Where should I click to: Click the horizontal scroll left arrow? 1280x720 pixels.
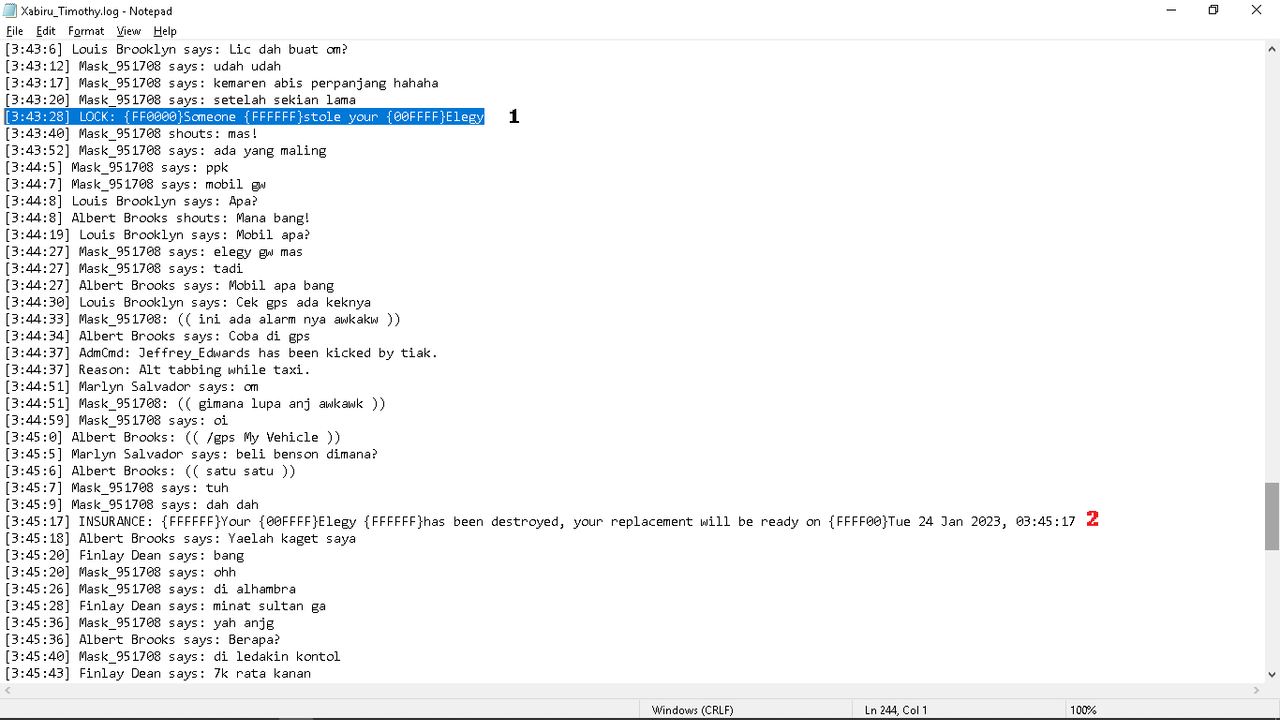(x=8, y=691)
